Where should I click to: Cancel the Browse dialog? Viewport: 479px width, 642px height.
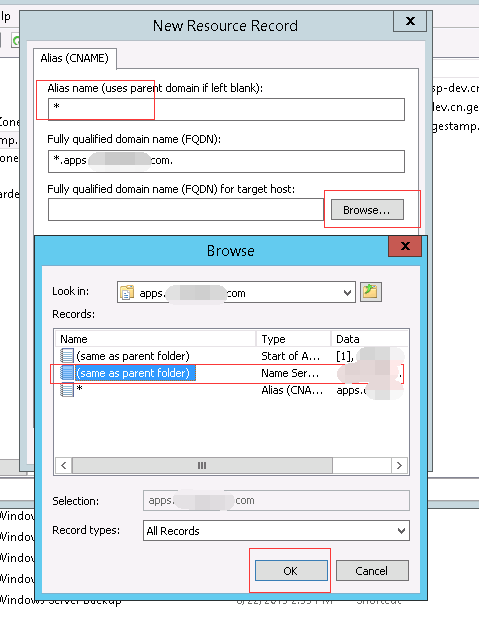372,571
